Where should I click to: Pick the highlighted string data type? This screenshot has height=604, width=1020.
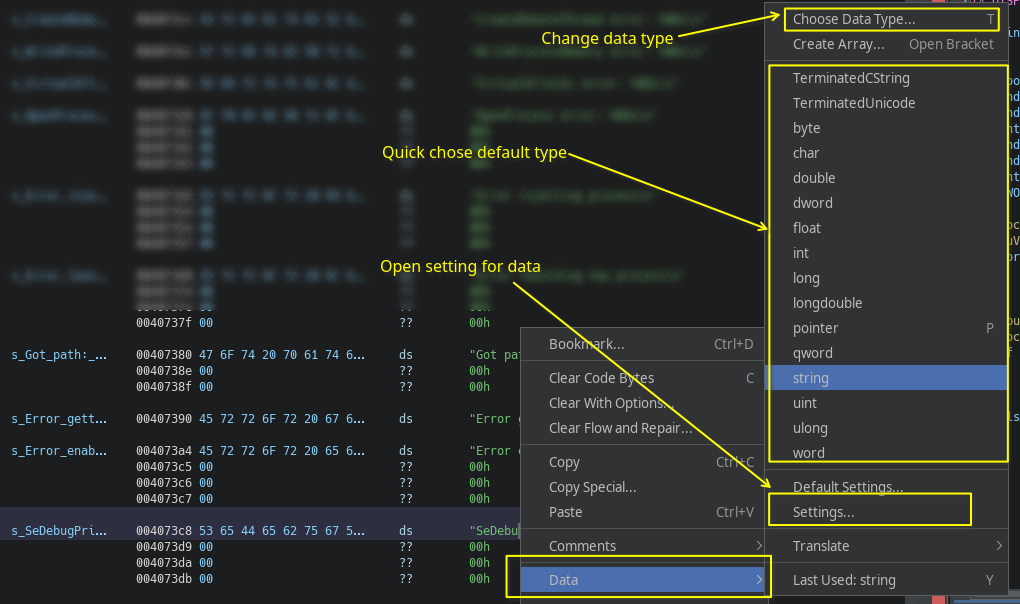[x=885, y=378]
